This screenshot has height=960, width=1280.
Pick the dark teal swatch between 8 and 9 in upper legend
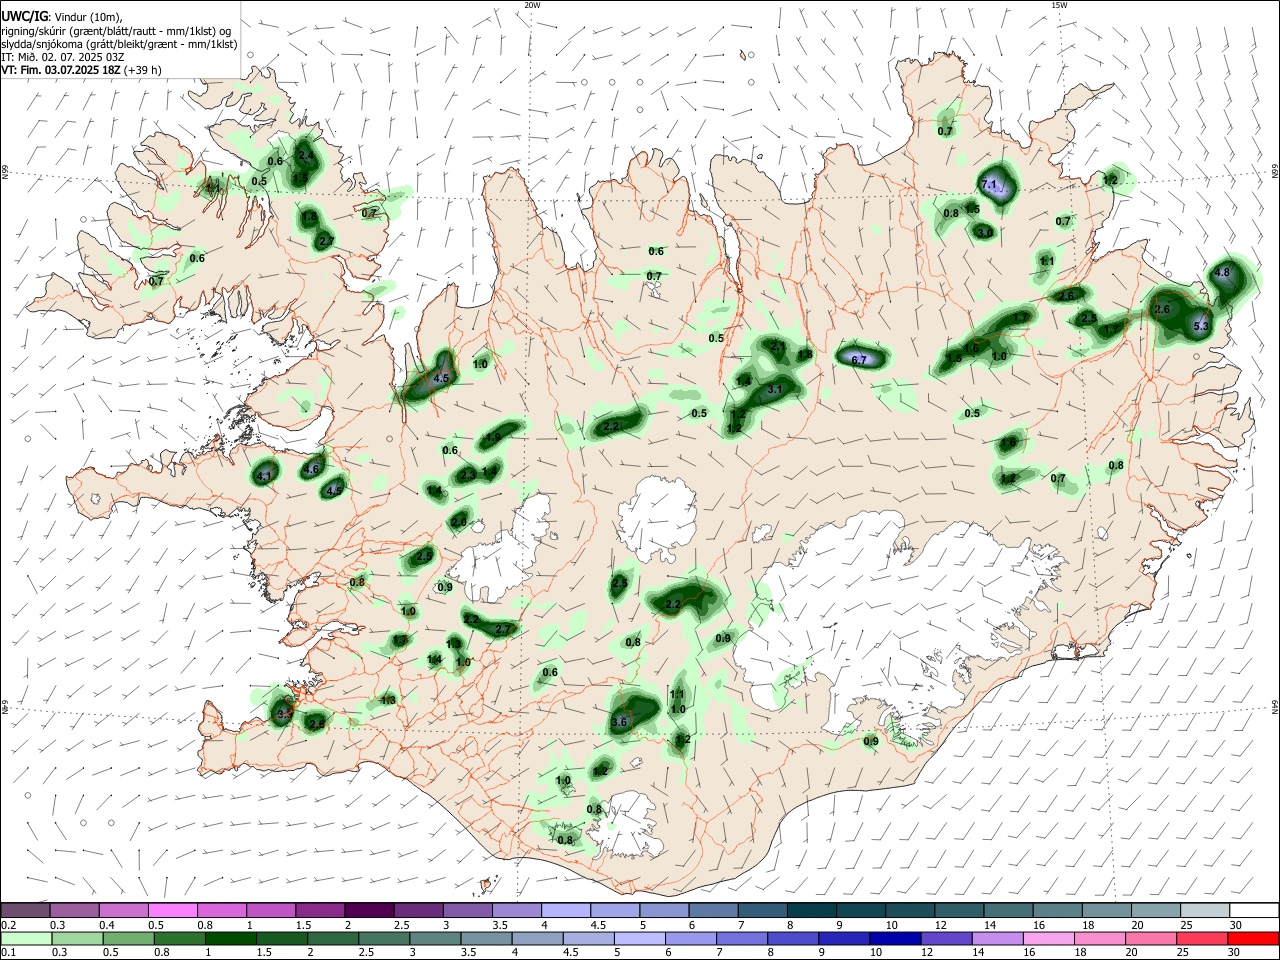[x=811, y=911]
